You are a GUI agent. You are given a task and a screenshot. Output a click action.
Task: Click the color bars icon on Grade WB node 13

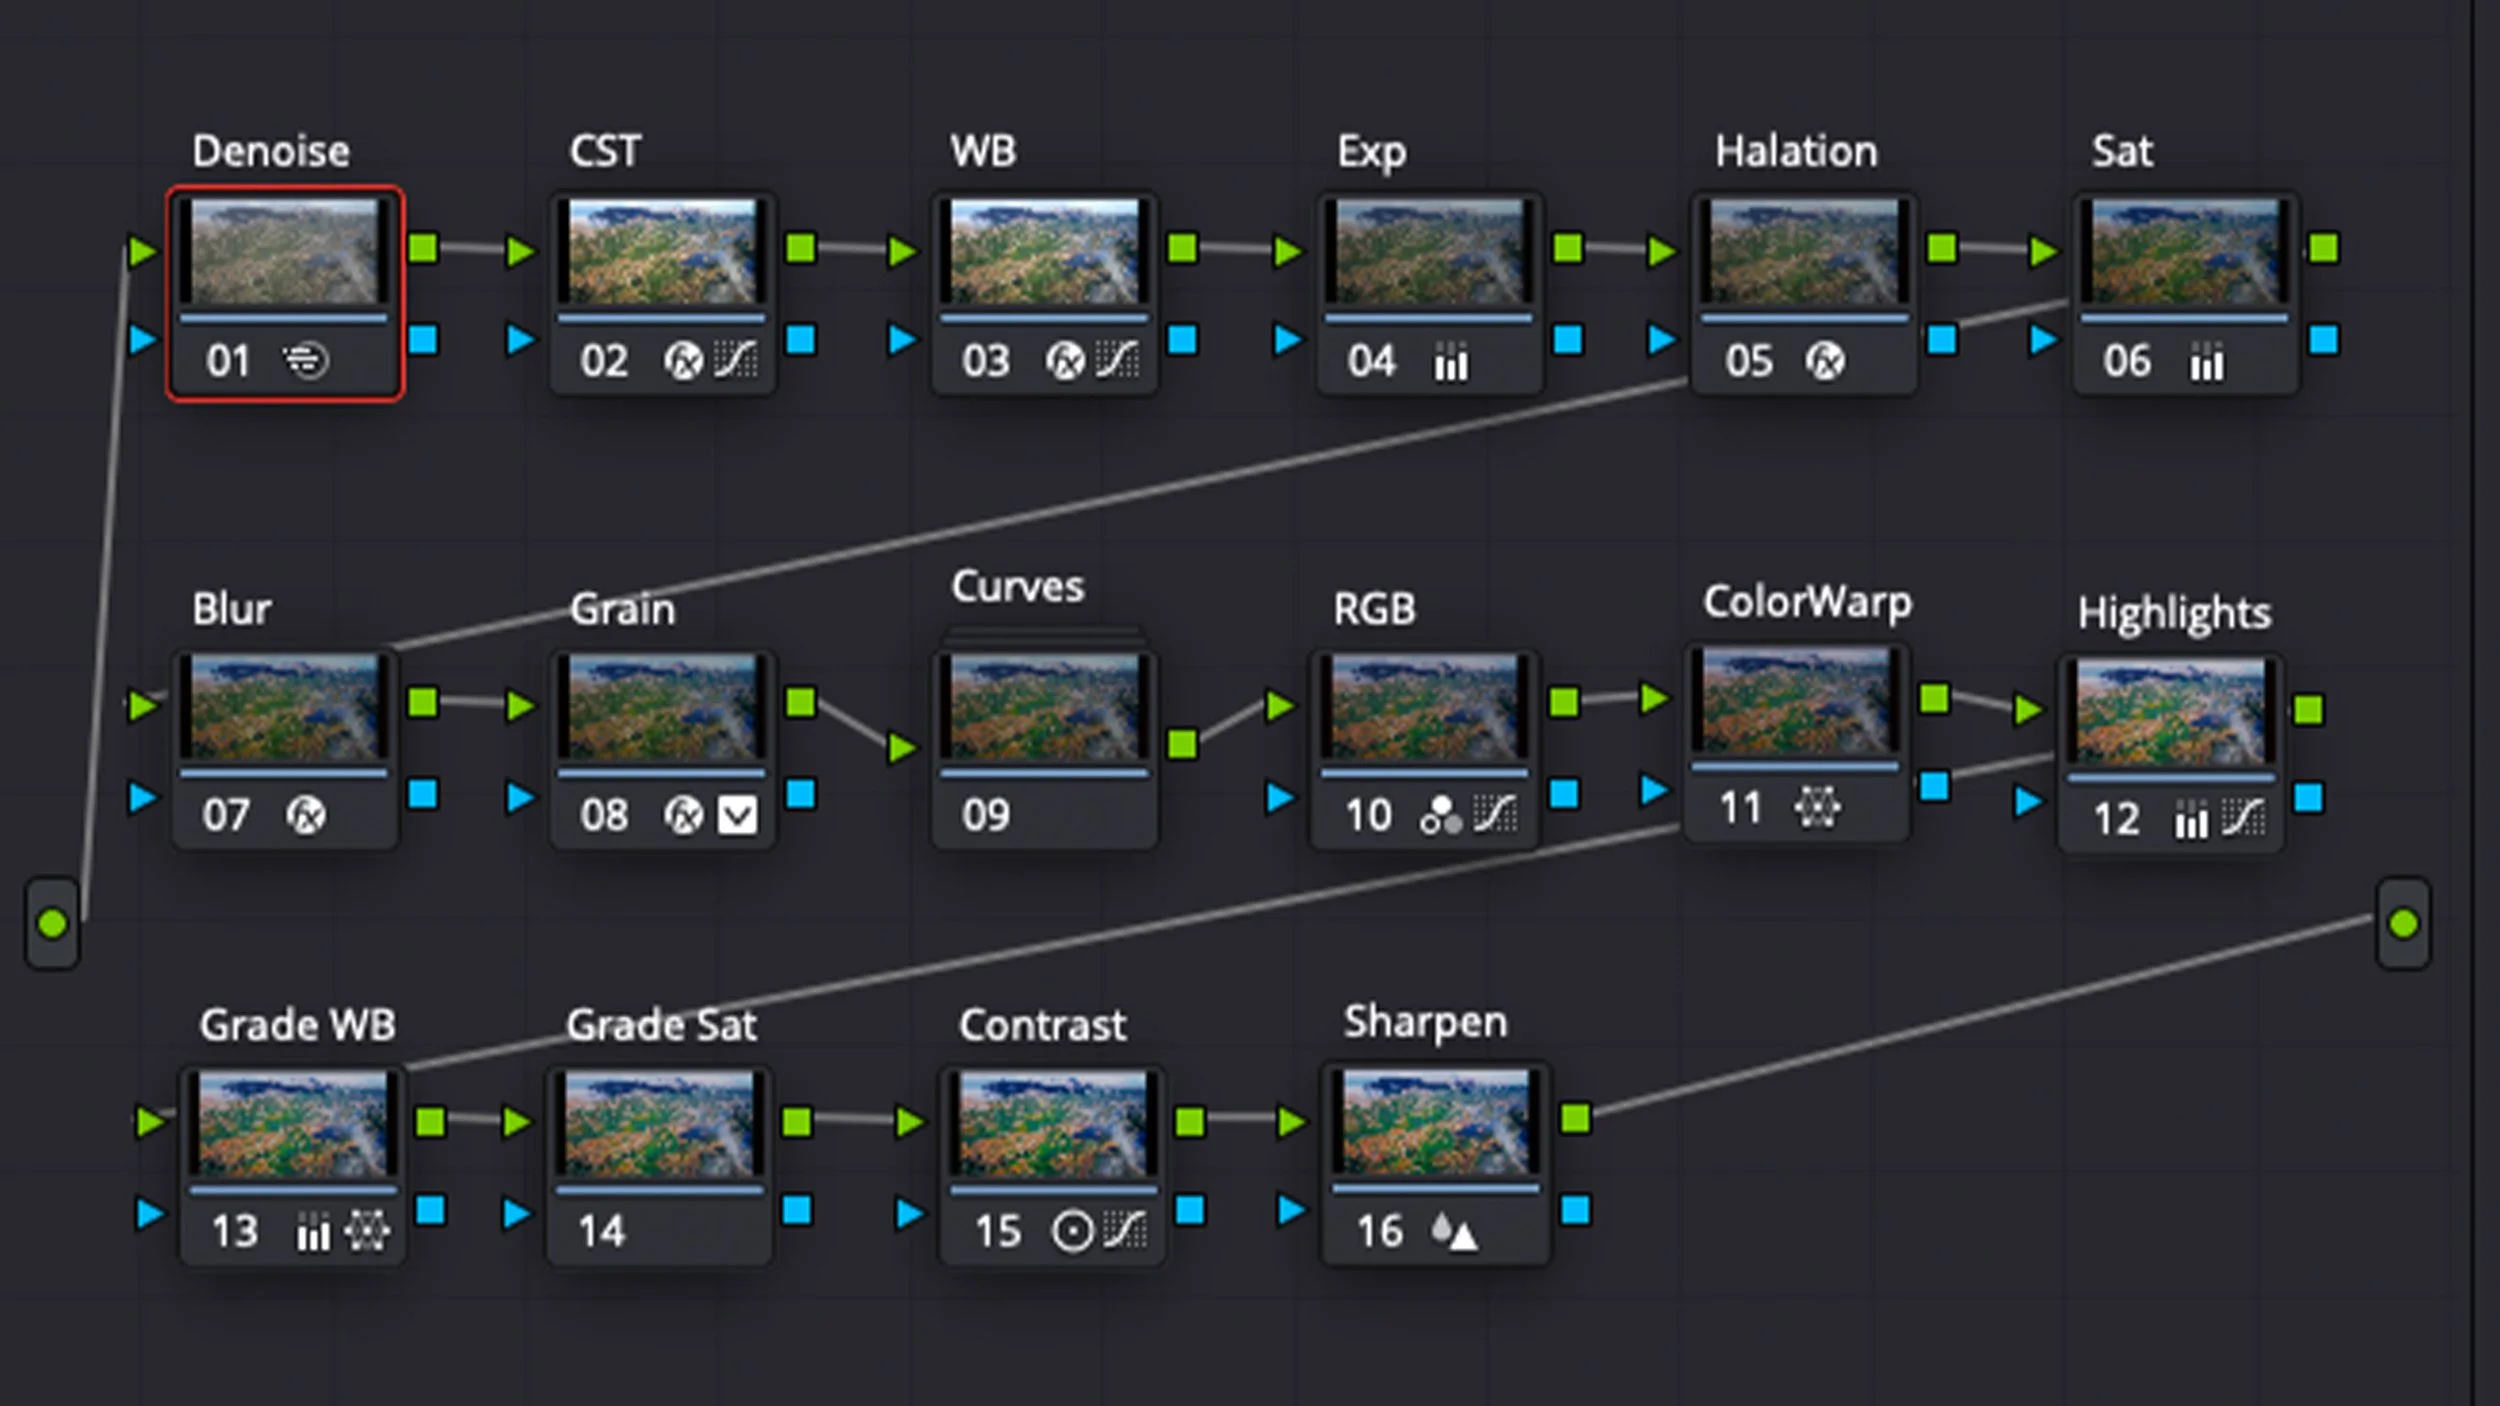pos(313,1232)
